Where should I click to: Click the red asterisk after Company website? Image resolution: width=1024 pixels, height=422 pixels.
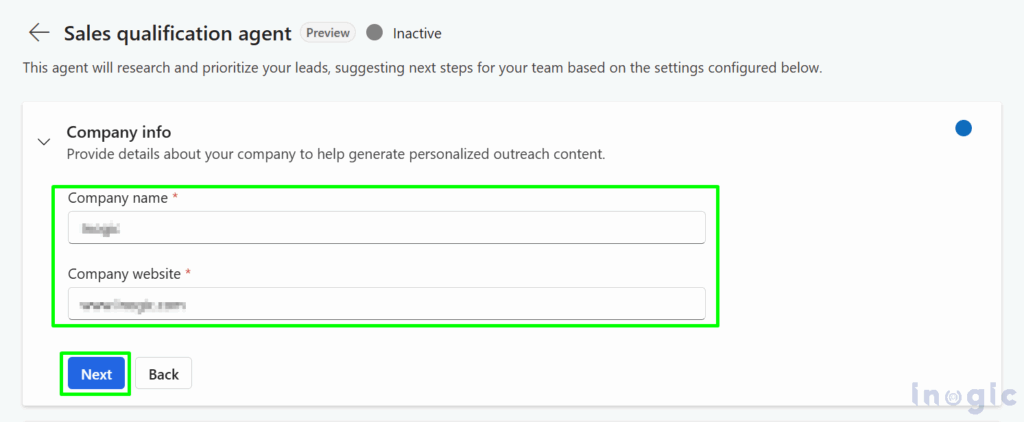click(189, 273)
